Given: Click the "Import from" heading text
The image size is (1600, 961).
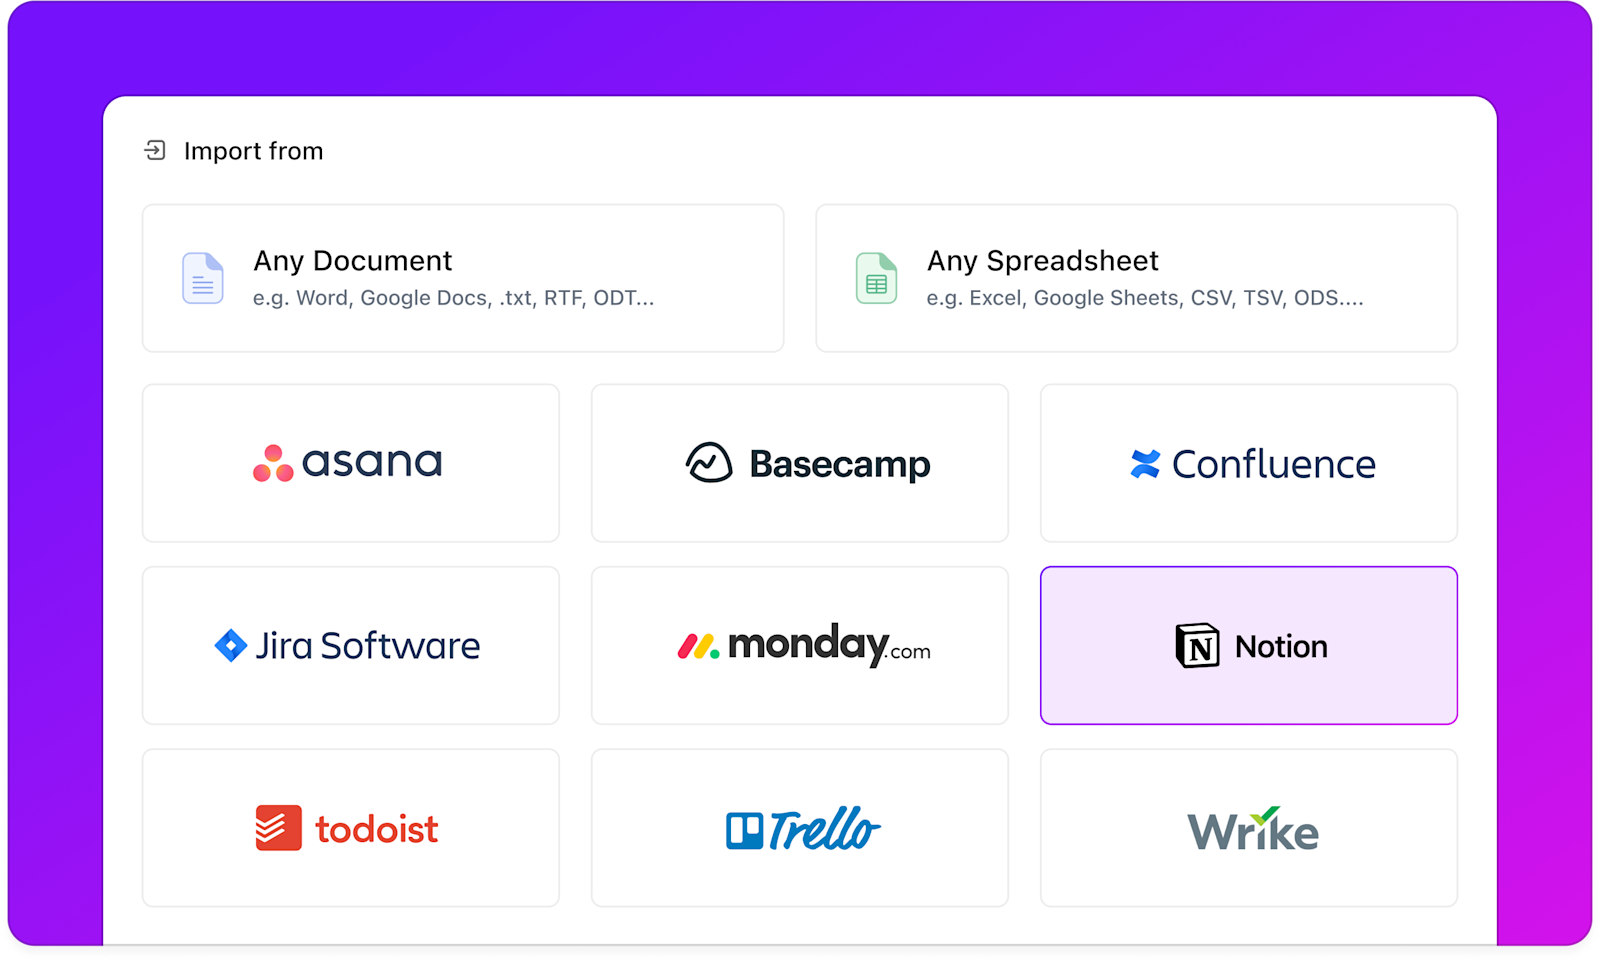Looking at the screenshot, I should (252, 150).
